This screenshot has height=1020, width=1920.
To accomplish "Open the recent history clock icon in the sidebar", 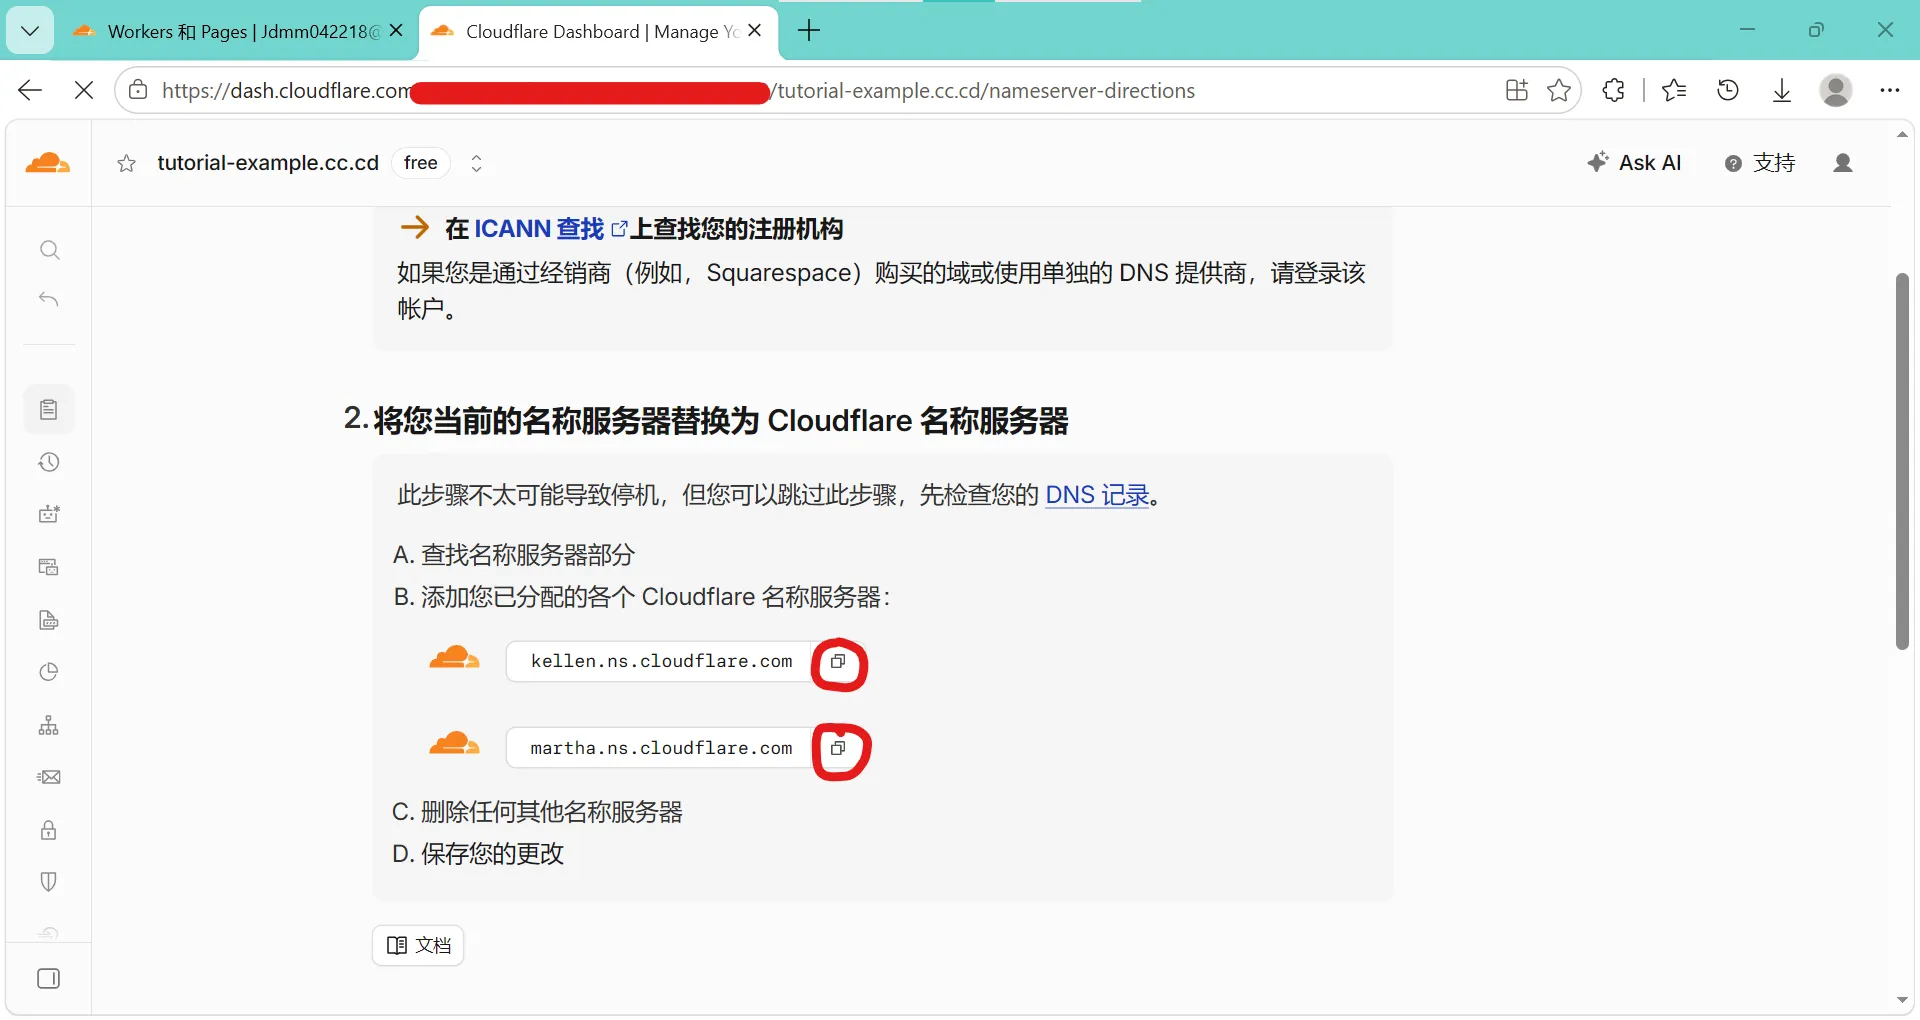I will 49,462.
